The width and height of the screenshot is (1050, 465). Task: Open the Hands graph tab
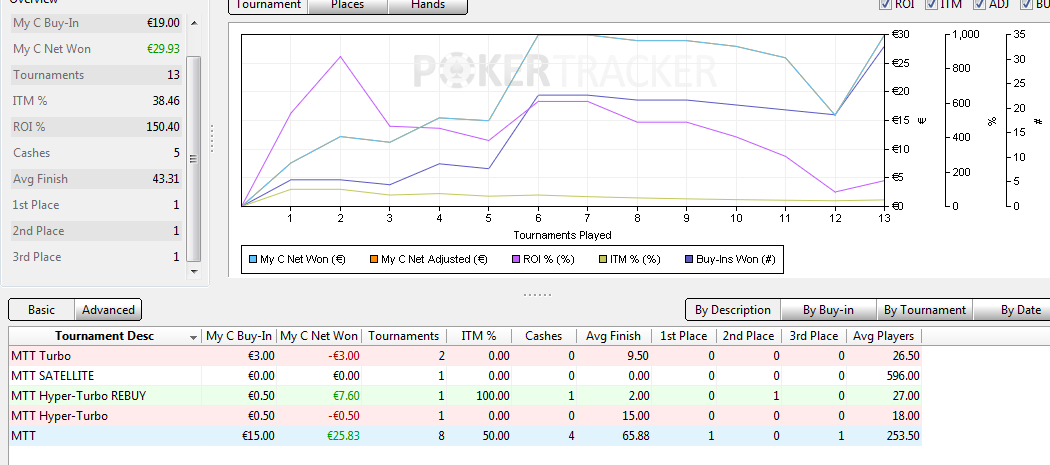click(428, 5)
